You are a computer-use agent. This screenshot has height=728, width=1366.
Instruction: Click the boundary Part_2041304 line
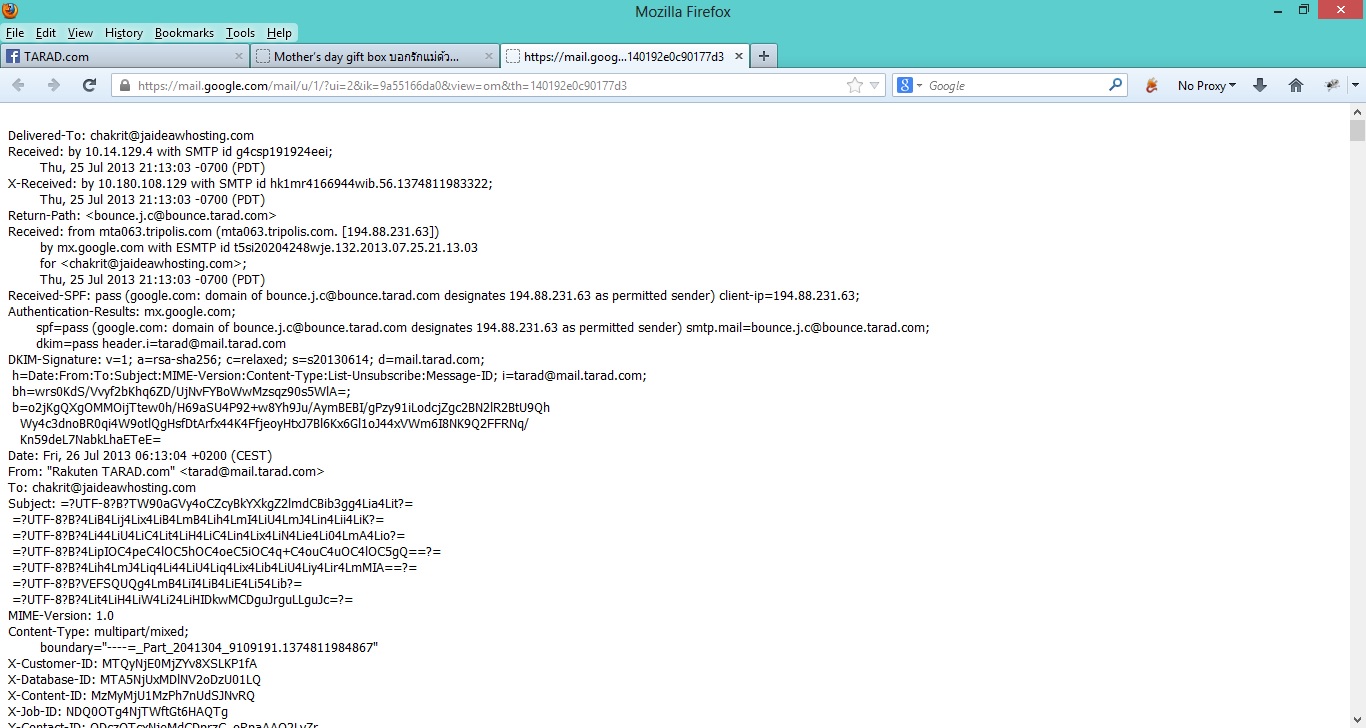coord(209,648)
